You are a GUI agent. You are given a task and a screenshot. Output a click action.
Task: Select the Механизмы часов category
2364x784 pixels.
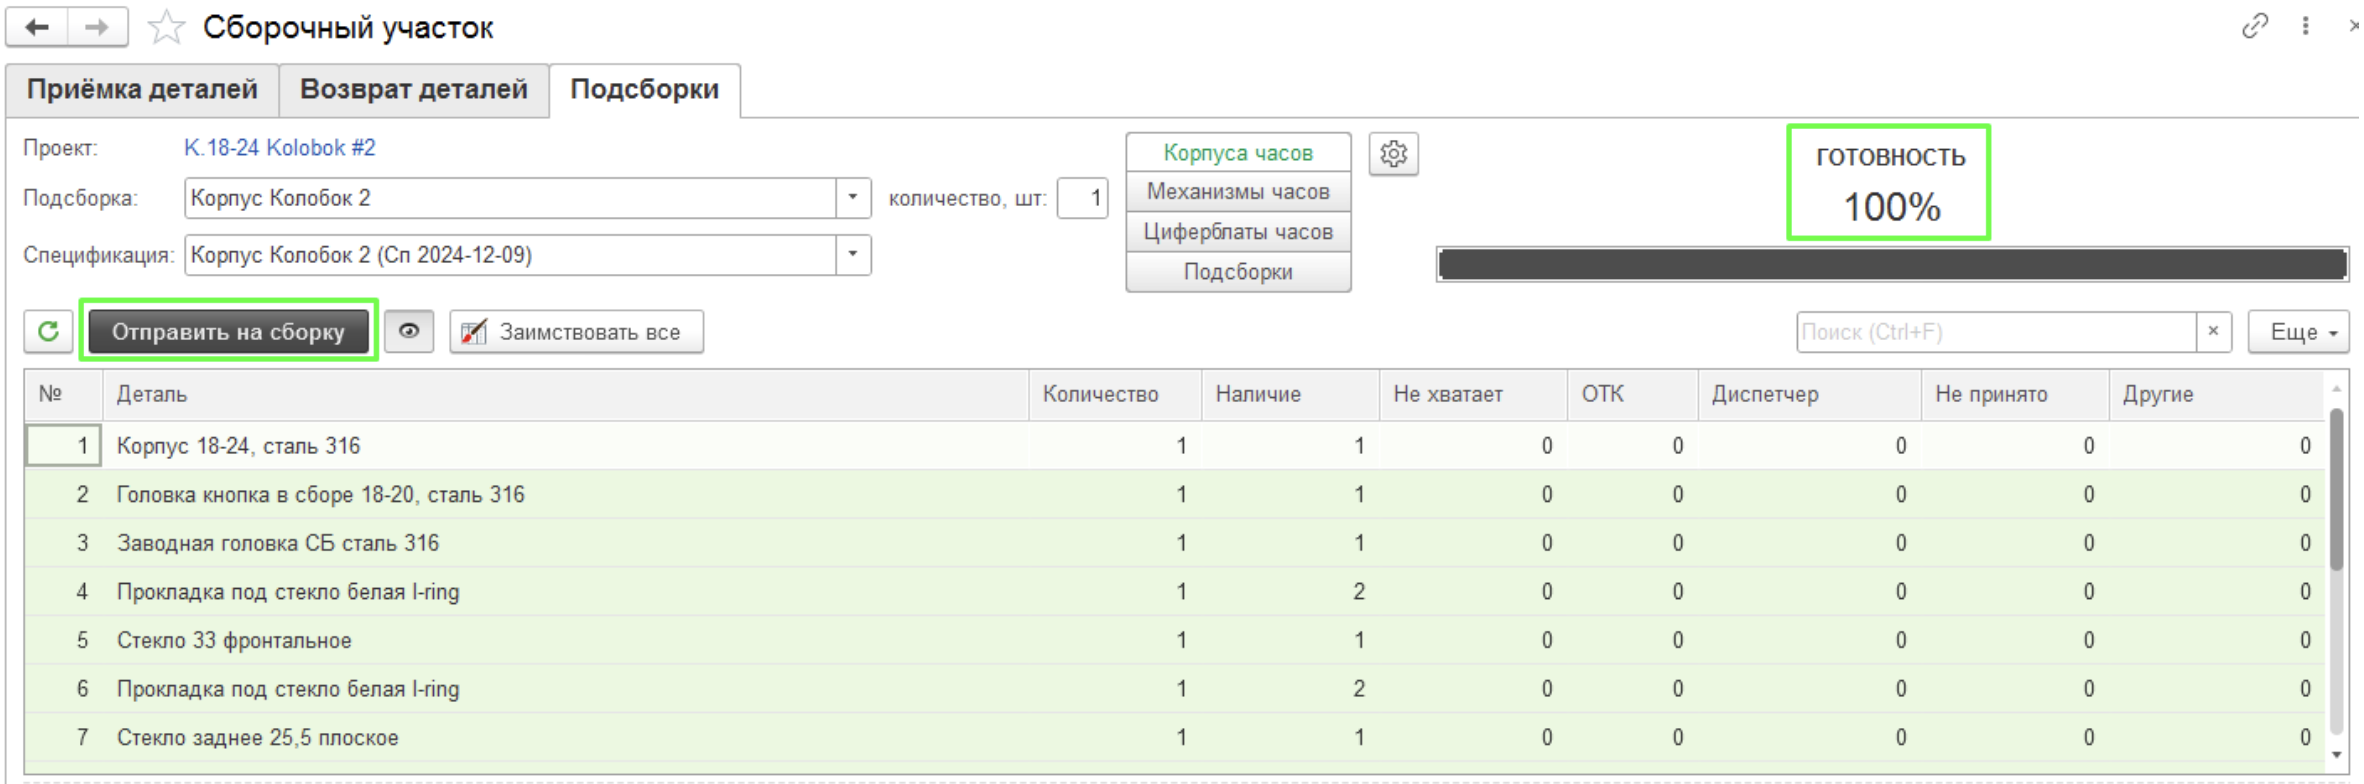(x=1237, y=192)
